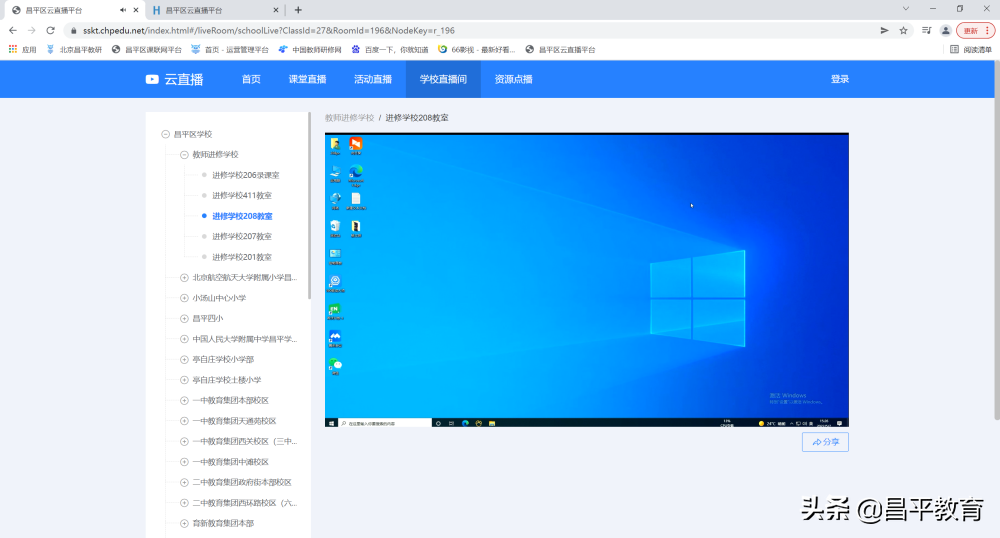Image resolution: width=1000 pixels, height=538 pixels.
Task: Select 进修学校201教室 in the tree
Action: click(x=242, y=257)
